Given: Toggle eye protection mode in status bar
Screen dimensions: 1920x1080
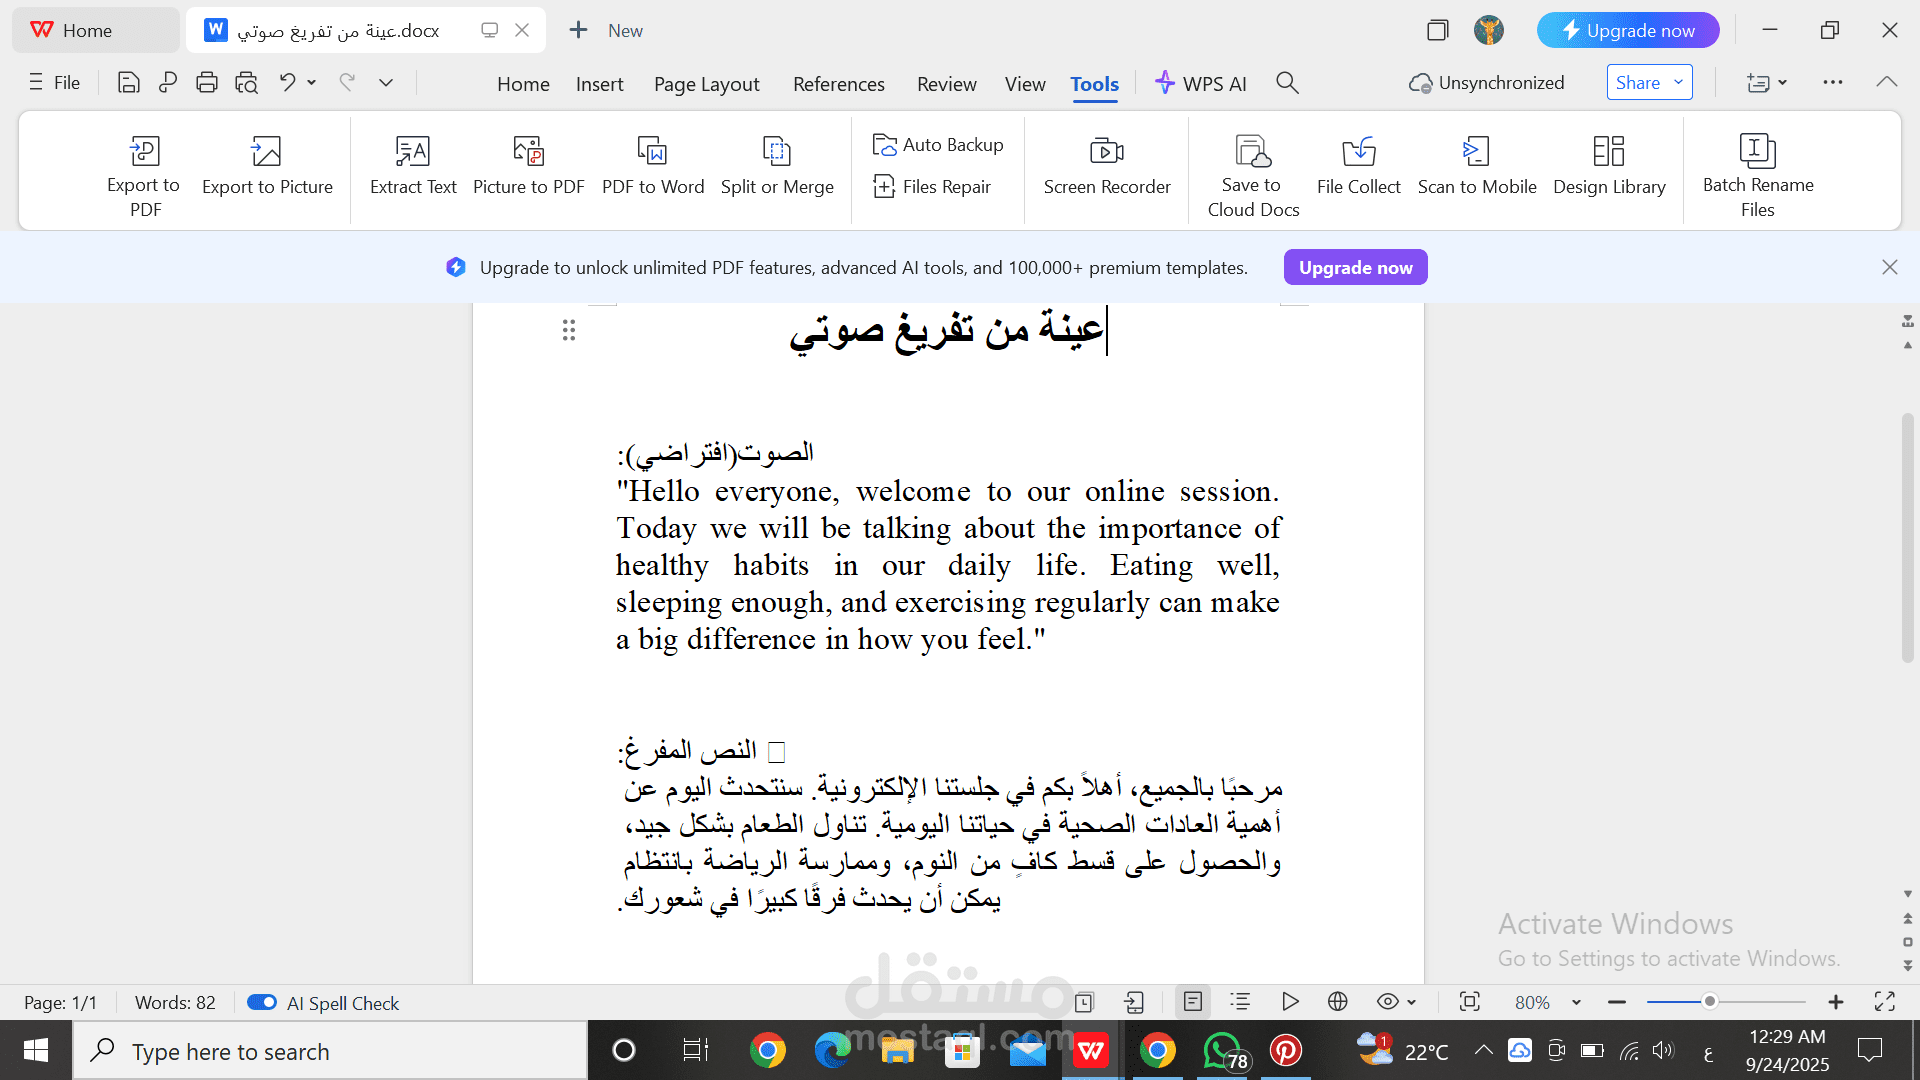Looking at the screenshot, I should pos(1387,1002).
